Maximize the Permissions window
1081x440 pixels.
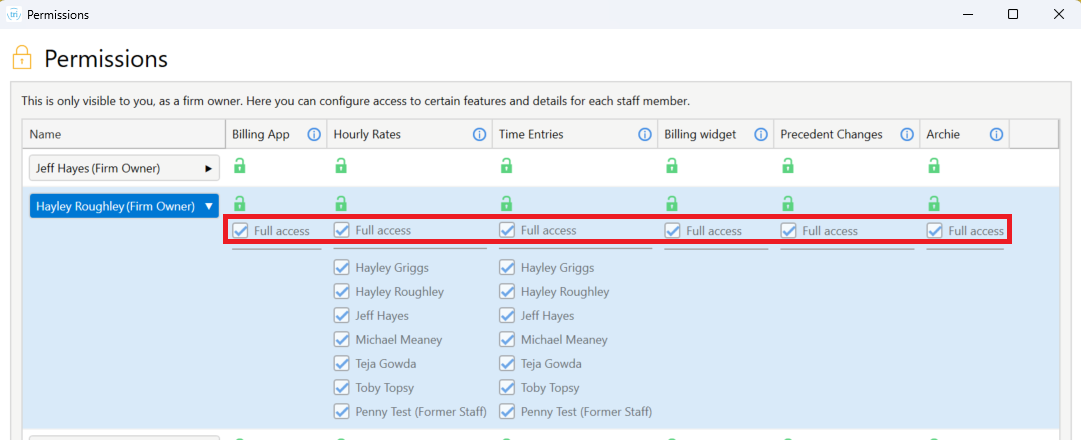(1013, 14)
